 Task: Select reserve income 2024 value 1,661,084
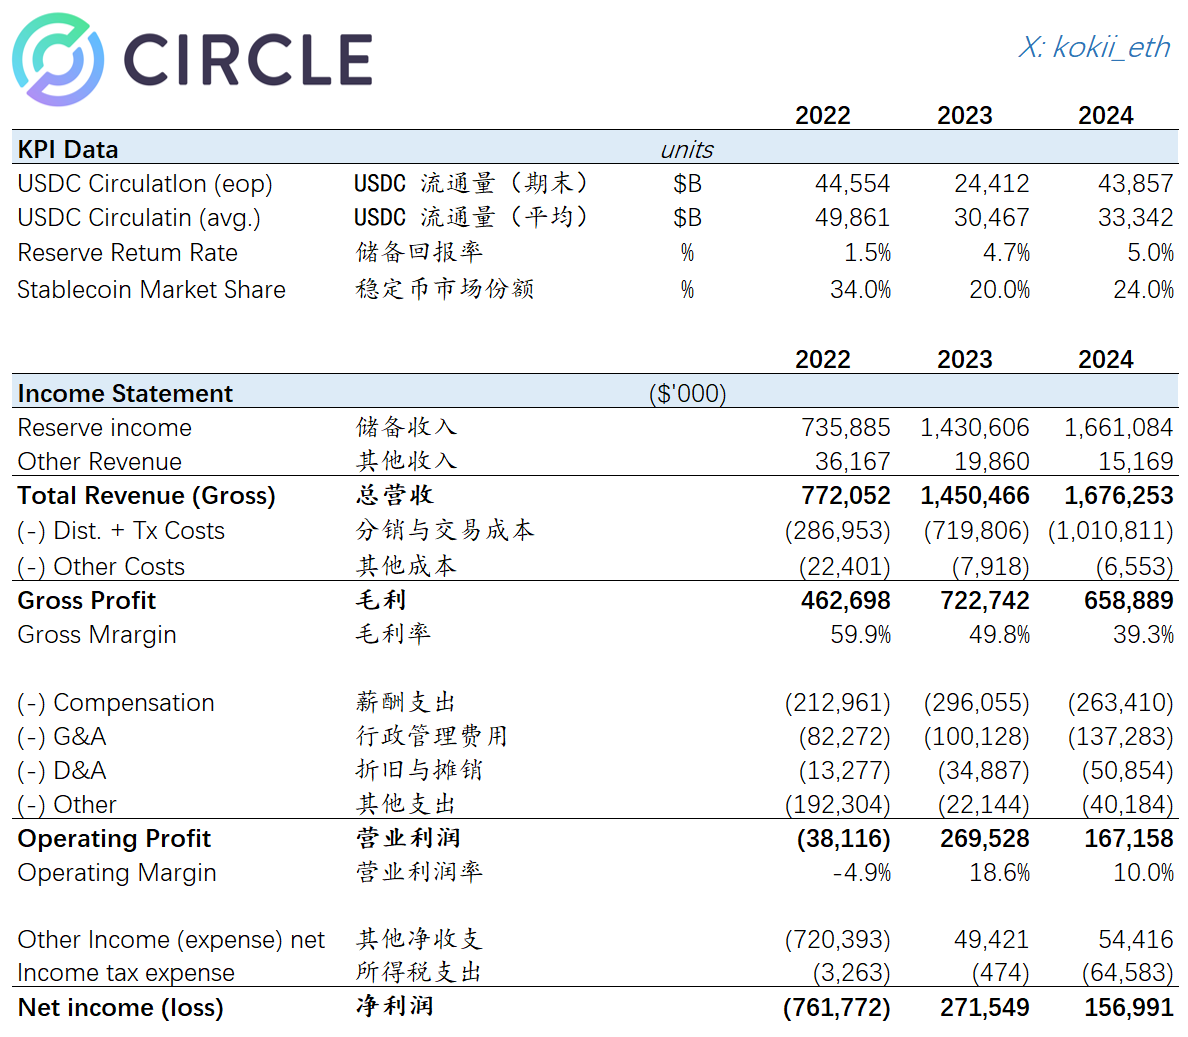(x=1118, y=427)
